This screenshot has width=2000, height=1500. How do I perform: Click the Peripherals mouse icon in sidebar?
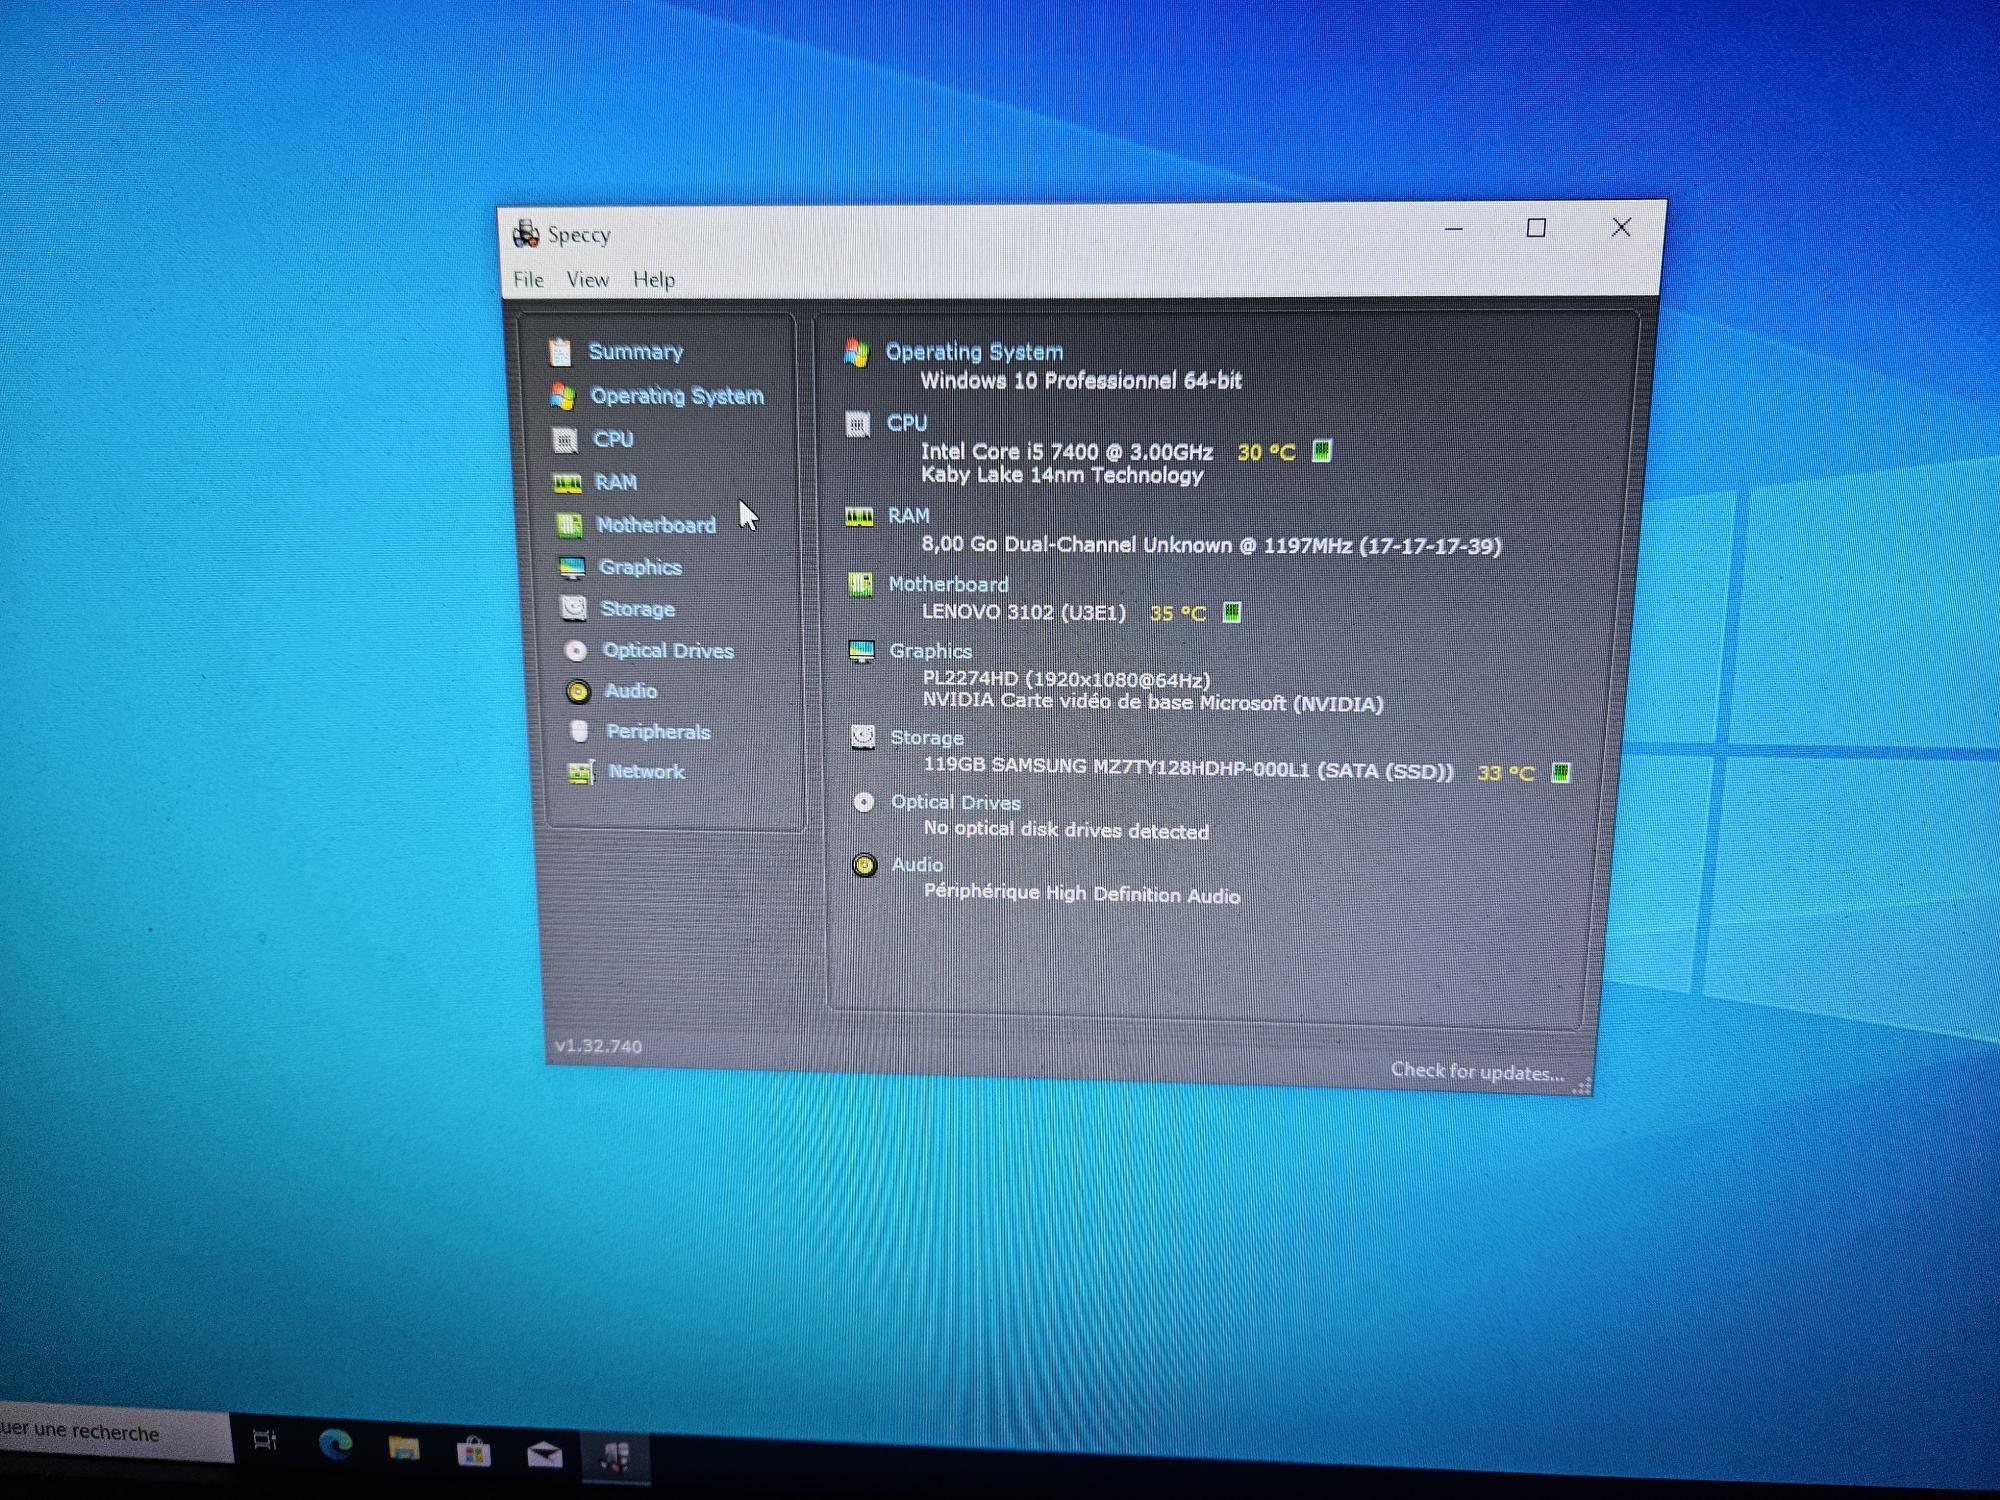[x=579, y=731]
